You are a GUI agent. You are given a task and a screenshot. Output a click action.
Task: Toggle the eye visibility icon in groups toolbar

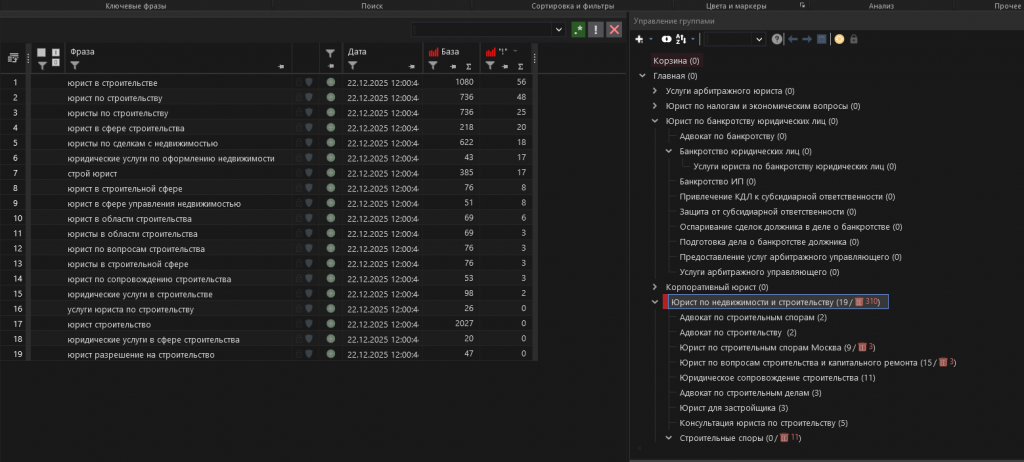666,39
